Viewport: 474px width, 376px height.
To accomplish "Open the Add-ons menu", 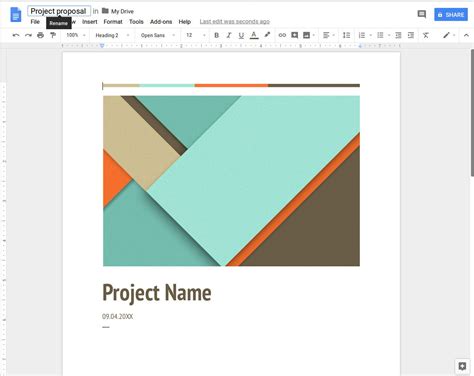I will [x=161, y=22].
